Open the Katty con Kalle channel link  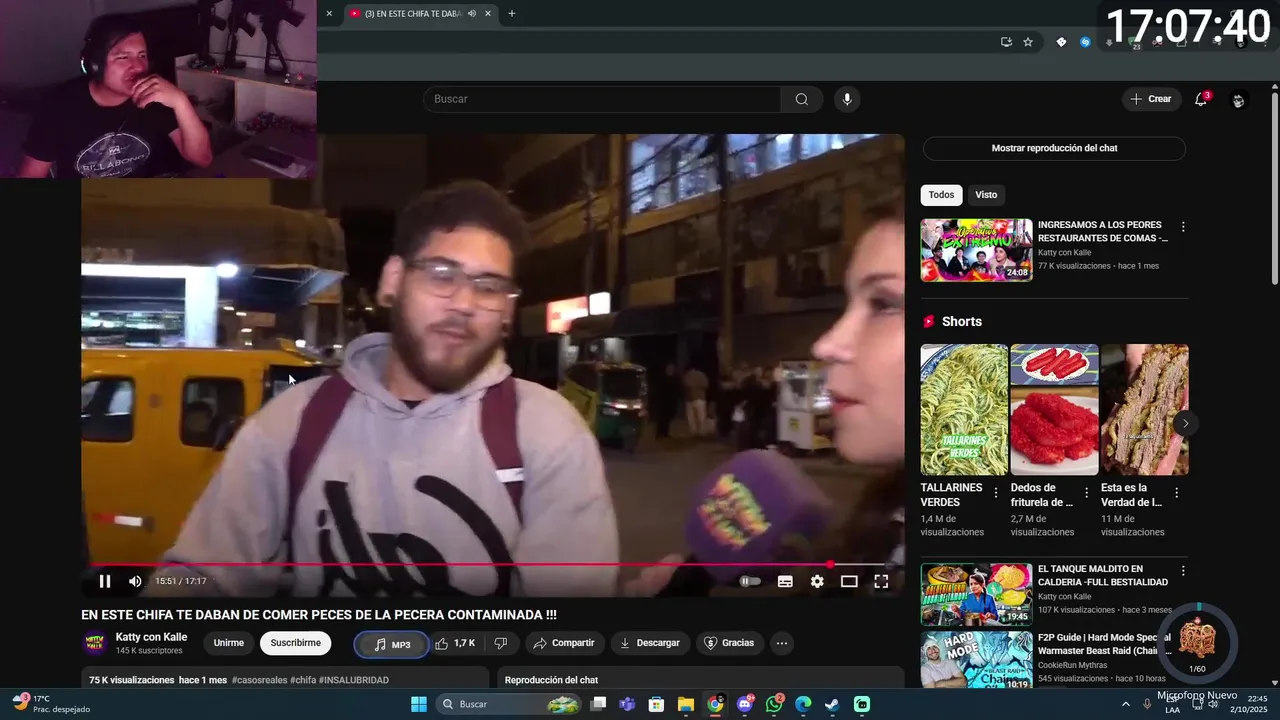pos(151,637)
